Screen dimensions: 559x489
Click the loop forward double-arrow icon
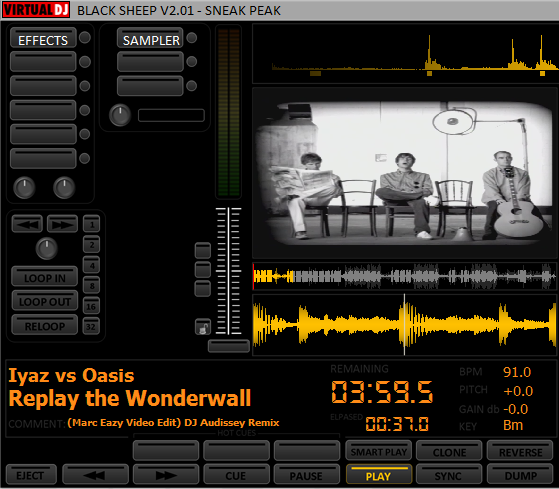62,224
